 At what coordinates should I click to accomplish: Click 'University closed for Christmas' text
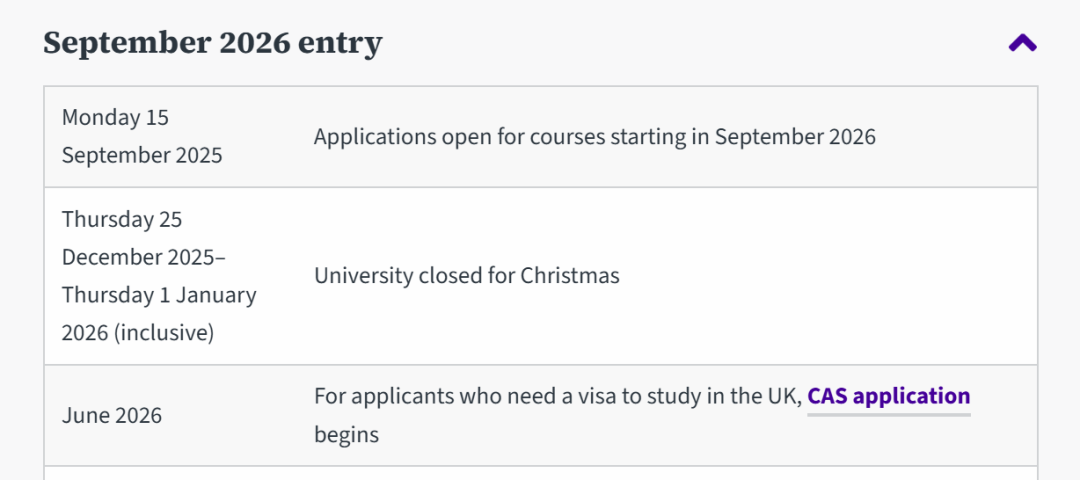466,276
